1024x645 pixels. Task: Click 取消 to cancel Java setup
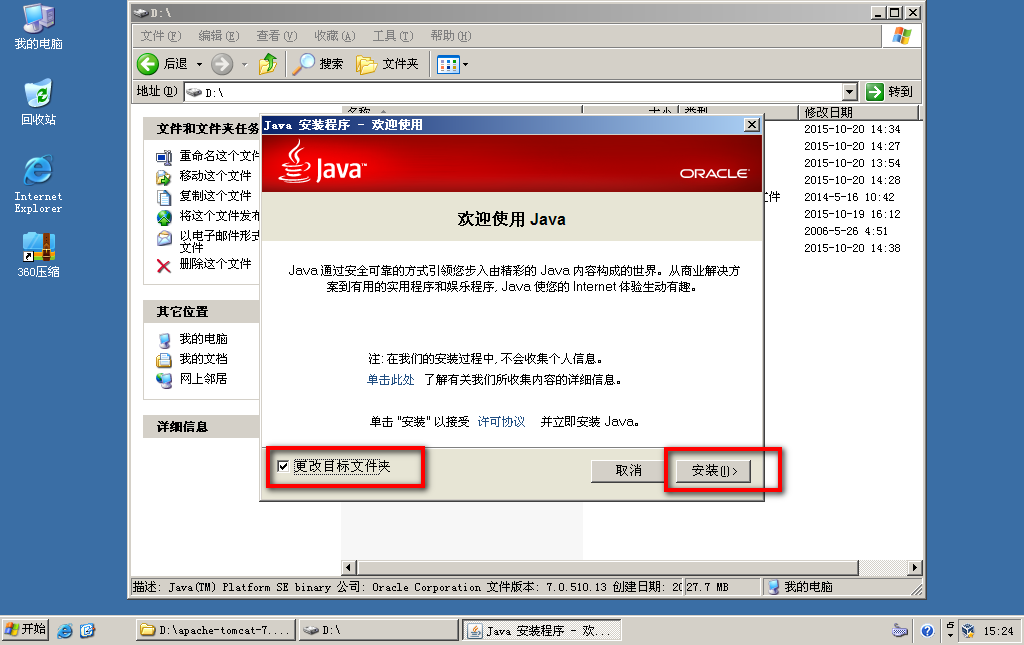628,471
